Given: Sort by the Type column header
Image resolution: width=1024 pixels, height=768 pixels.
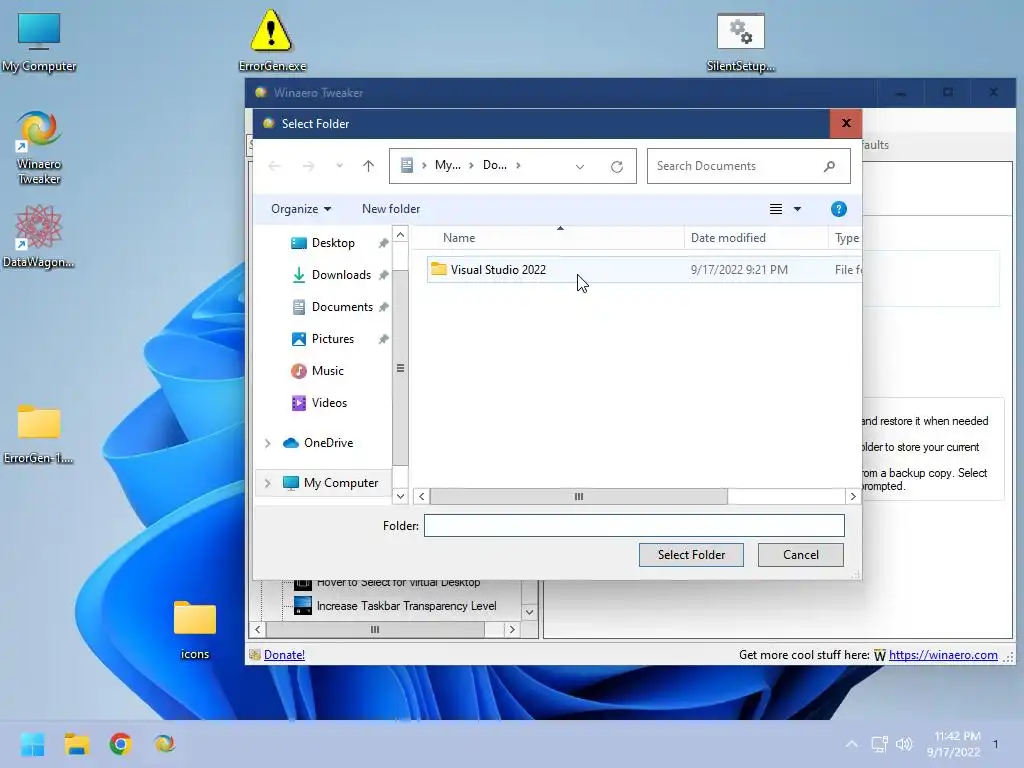Looking at the screenshot, I should click(846, 238).
